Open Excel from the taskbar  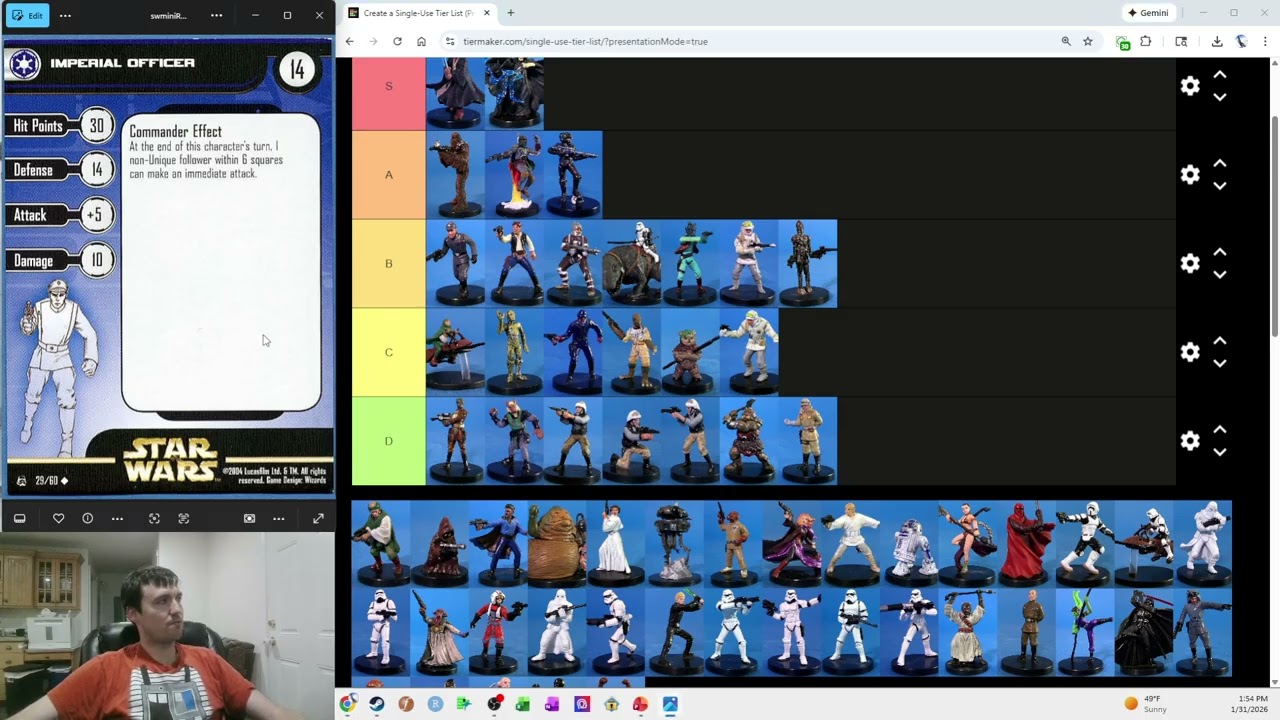coord(523,704)
